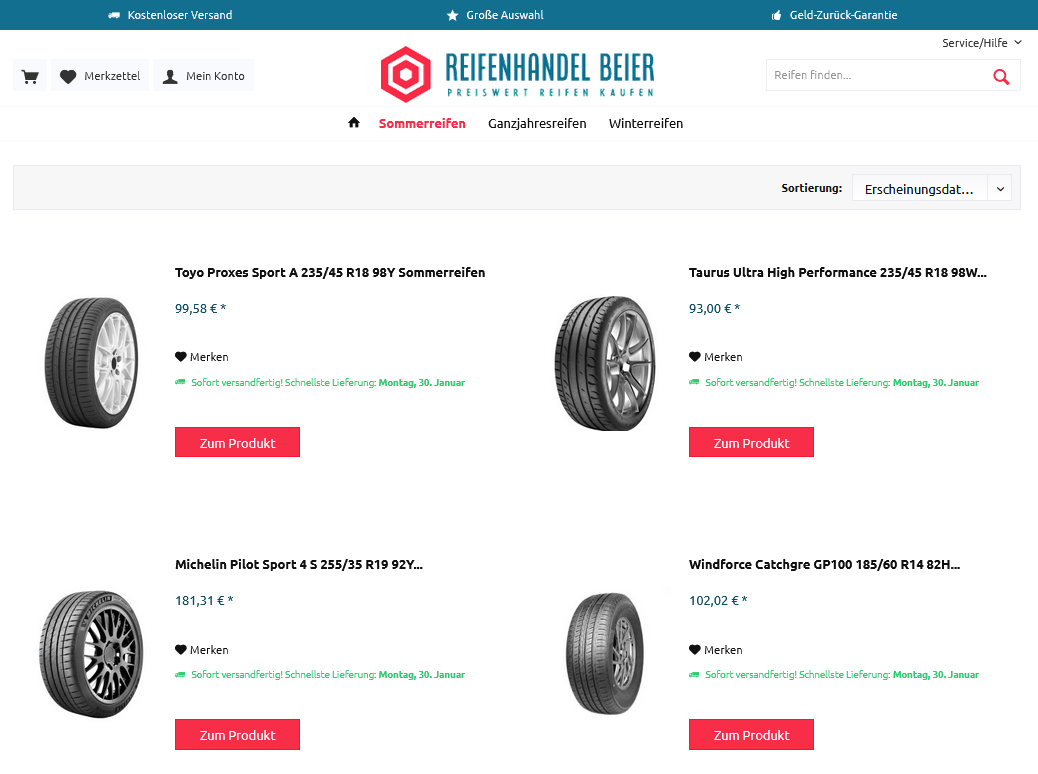1038x774 pixels.
Task: Open the shopping cart icon
Action: coord(30,75)
